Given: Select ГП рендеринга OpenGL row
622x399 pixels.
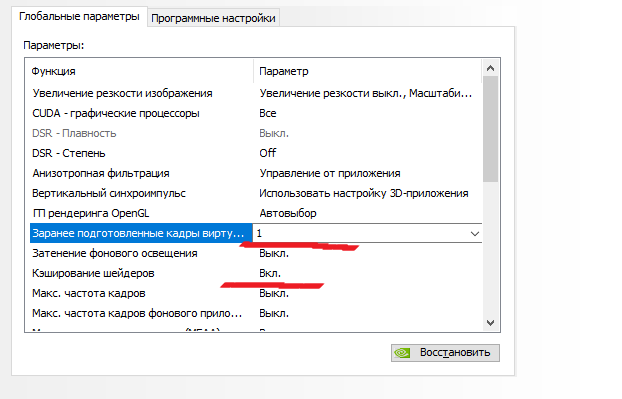Looking at the screenshot, I should pos(256,213).
